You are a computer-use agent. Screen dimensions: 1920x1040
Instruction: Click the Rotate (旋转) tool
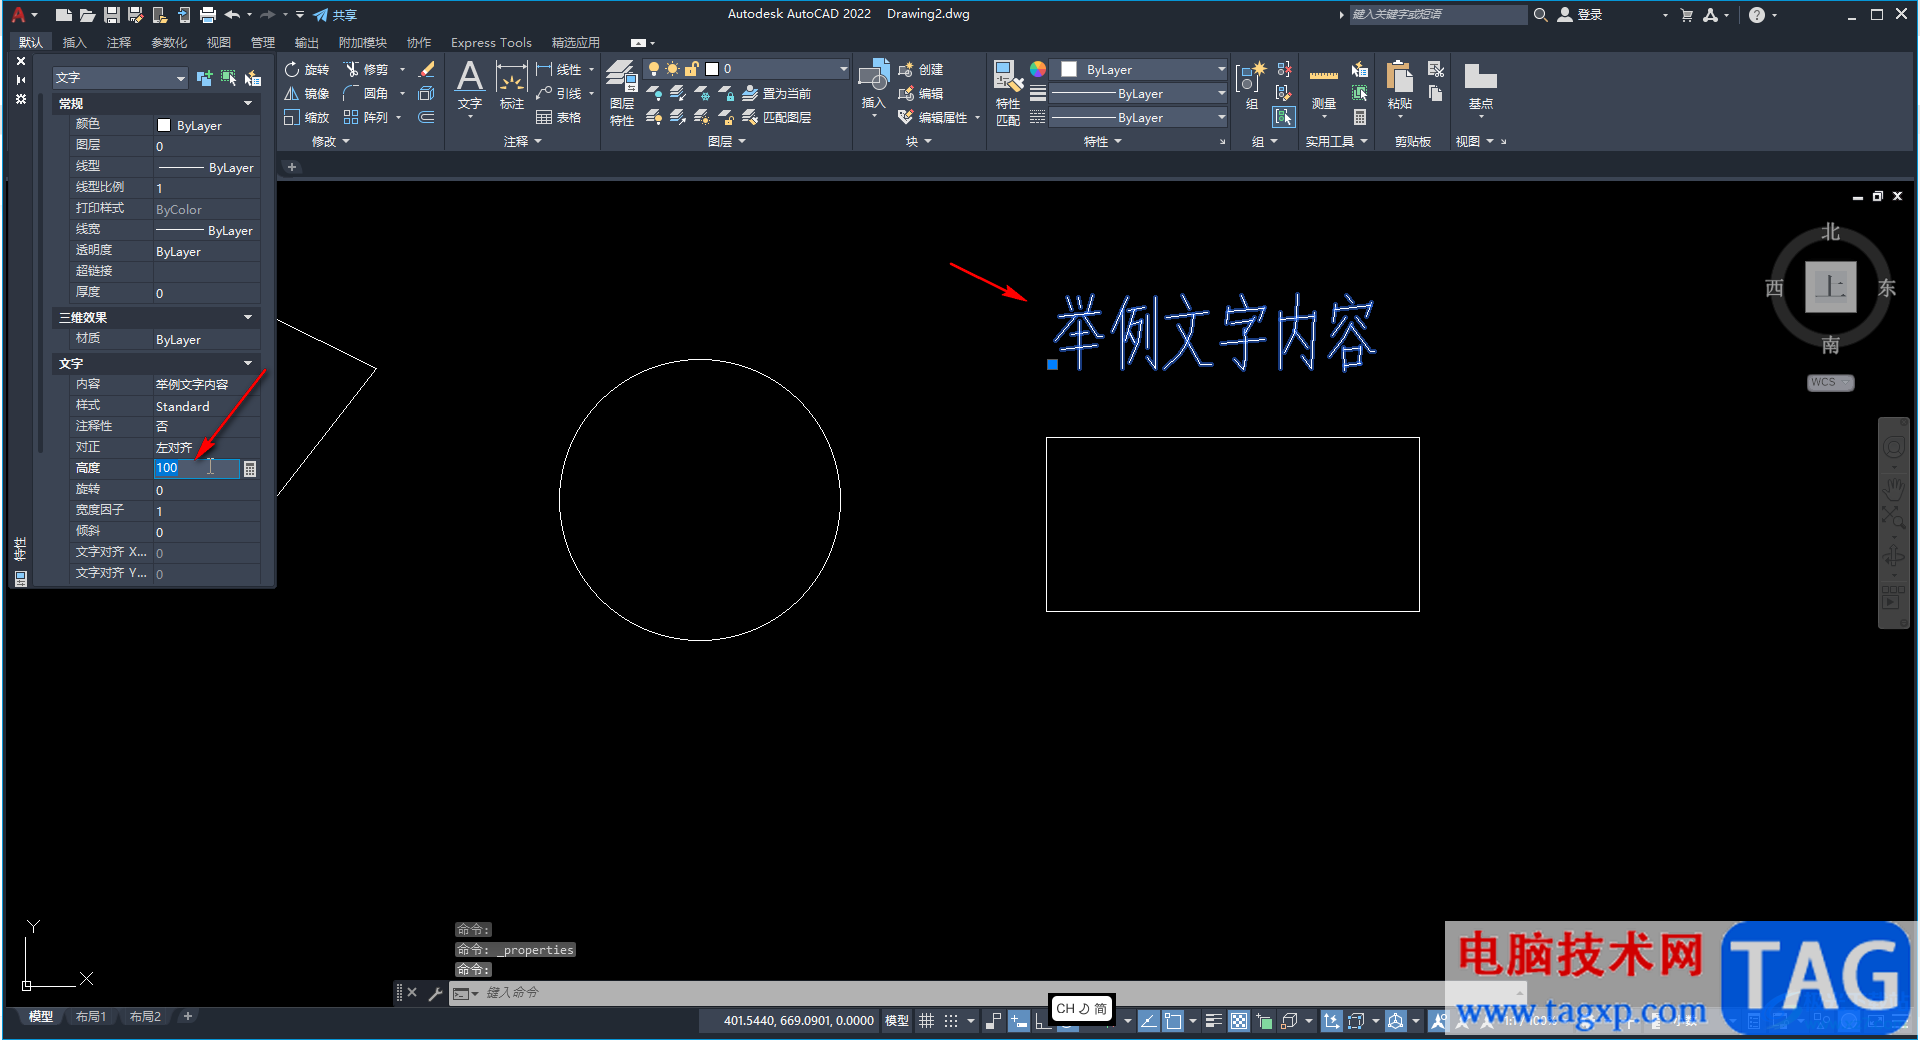(x=306, y=69)
